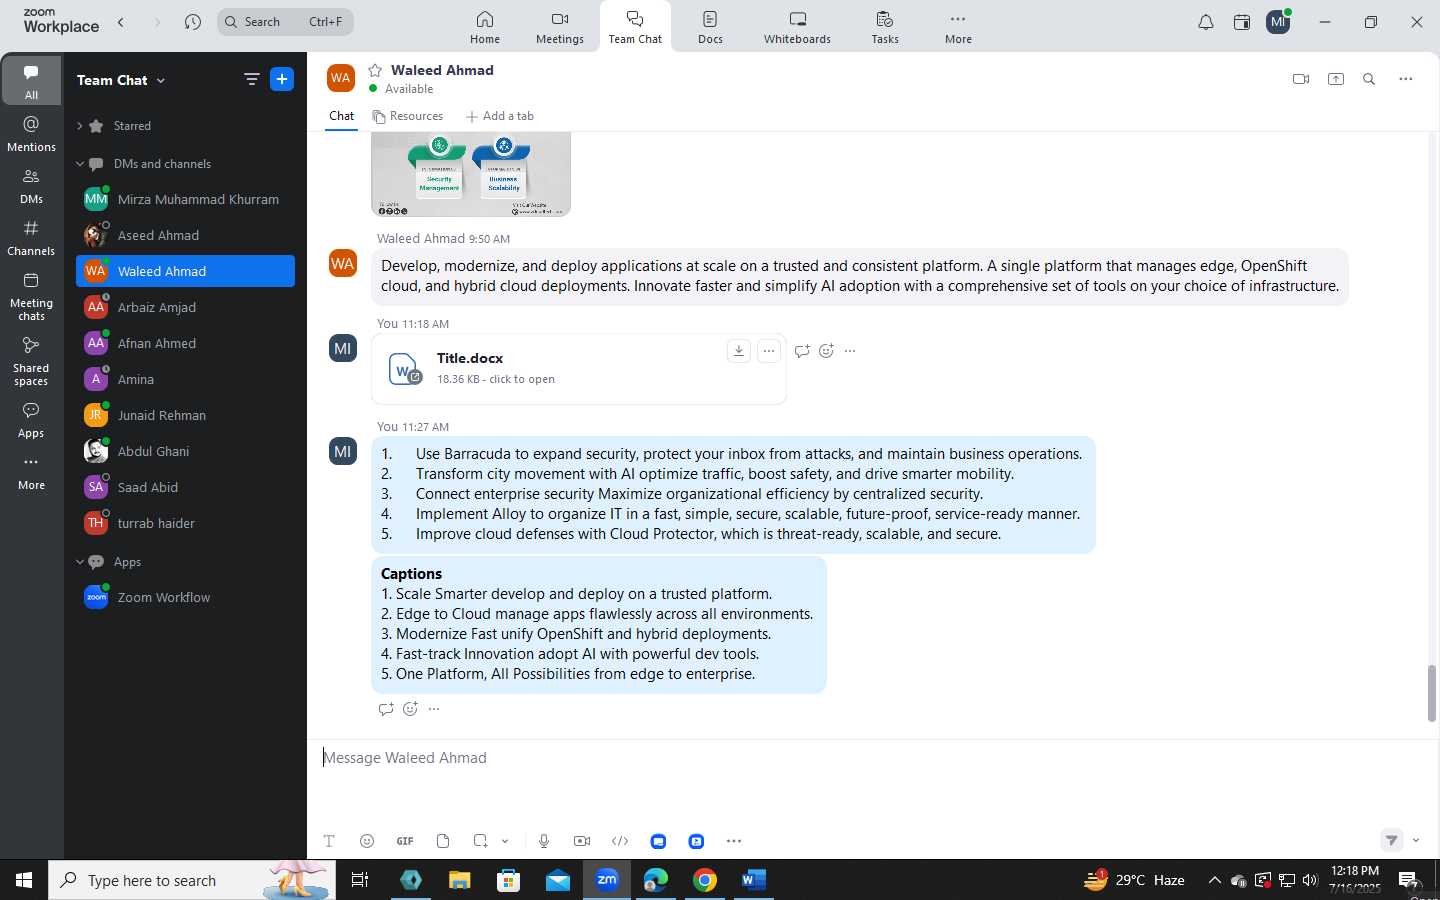Click the screenshot capture icon

click(x=481, y=841)
